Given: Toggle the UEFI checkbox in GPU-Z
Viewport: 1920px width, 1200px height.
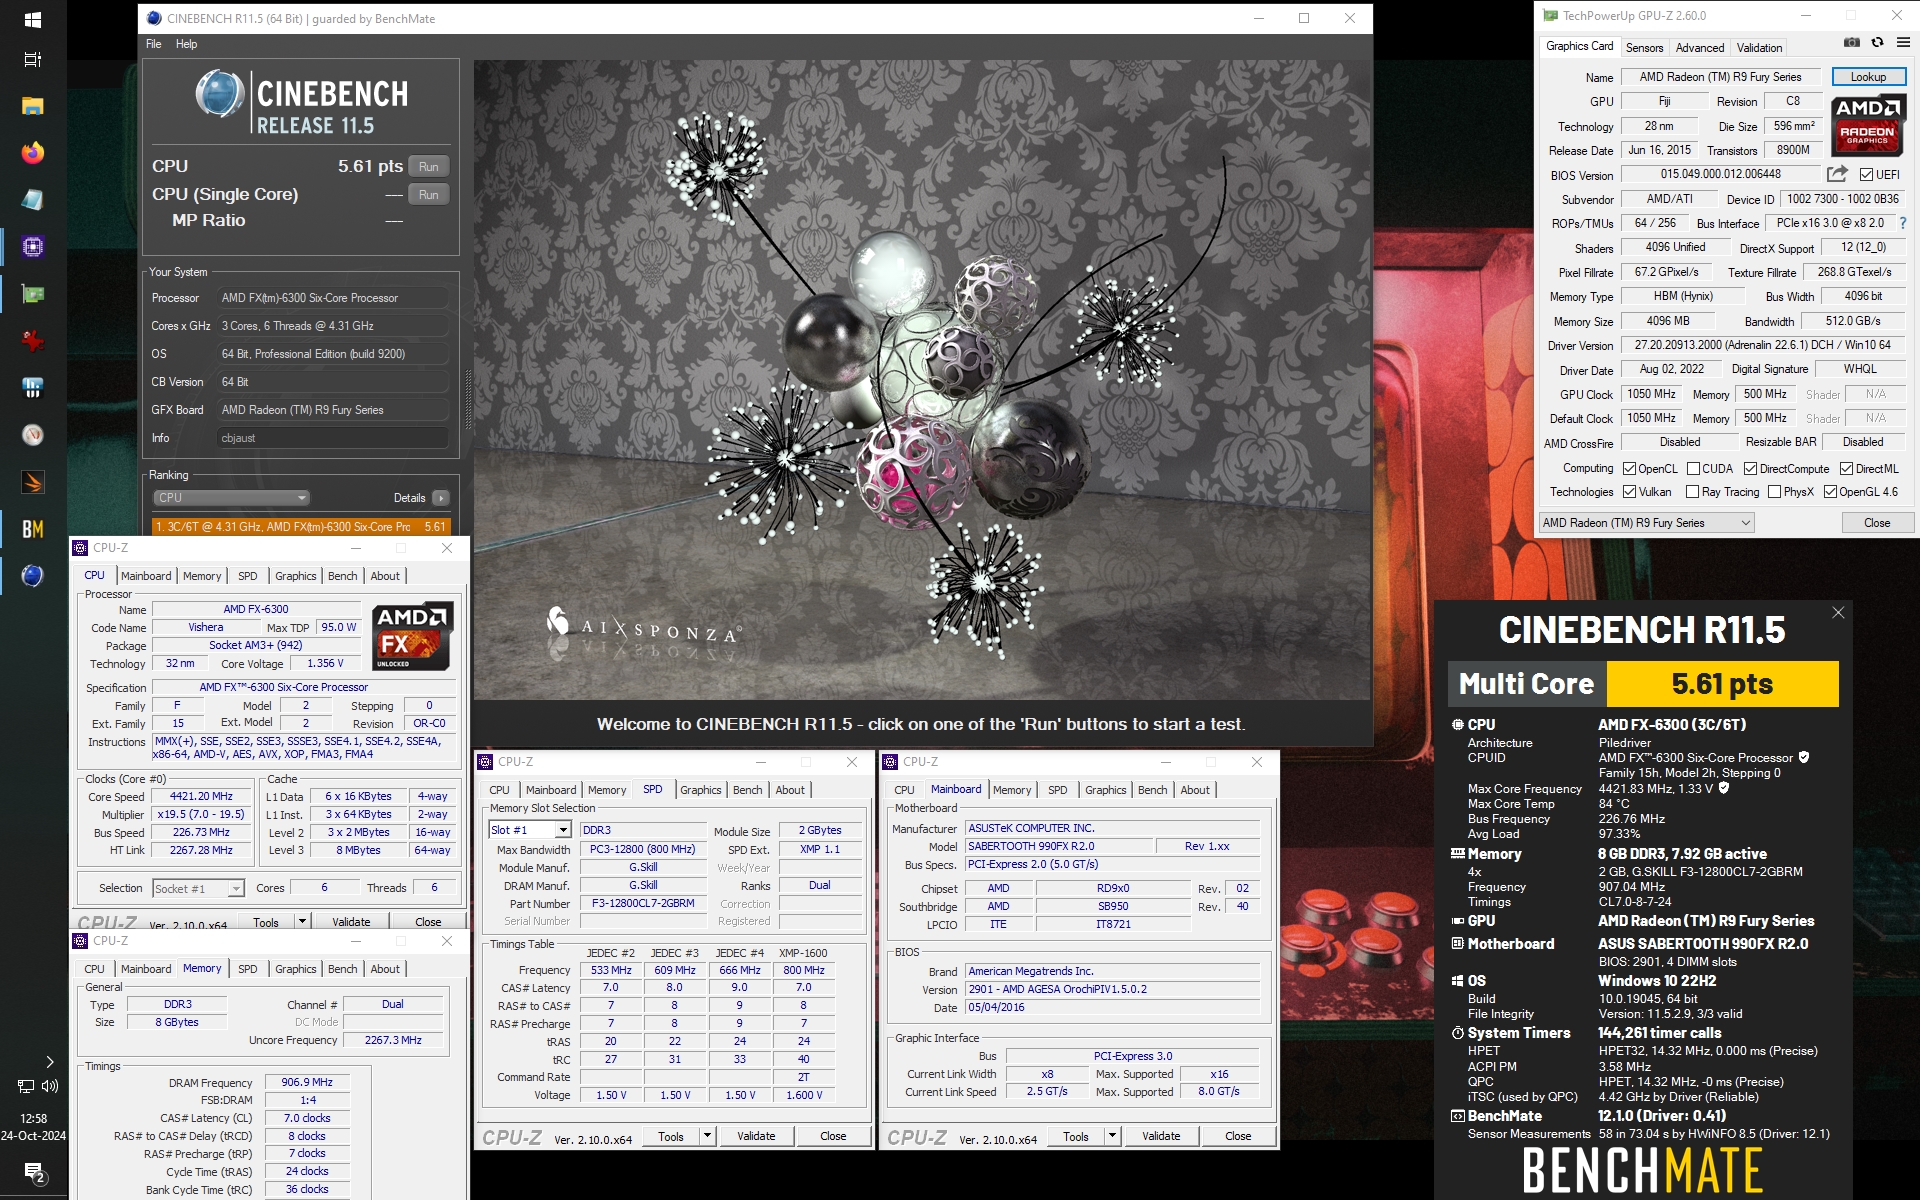Looking at the screenshot, I should pos(1866,175).
